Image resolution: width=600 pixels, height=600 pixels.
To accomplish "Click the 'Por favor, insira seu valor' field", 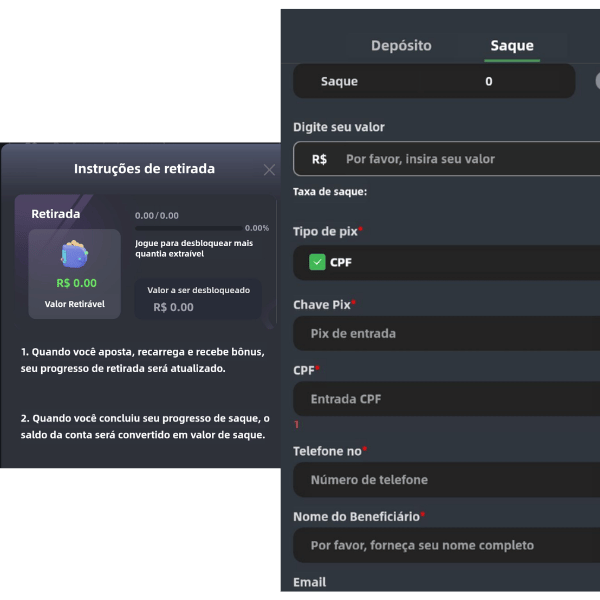I will [460, 159].
